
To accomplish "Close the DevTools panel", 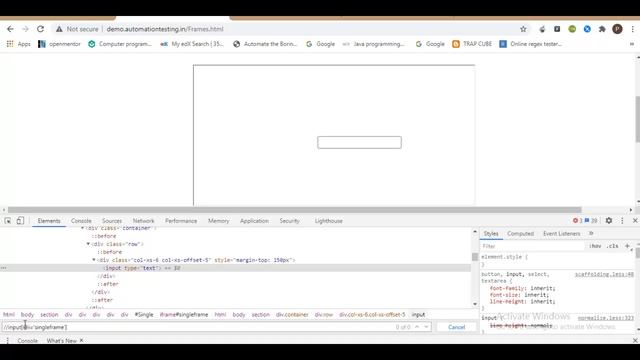I will 635,220.
